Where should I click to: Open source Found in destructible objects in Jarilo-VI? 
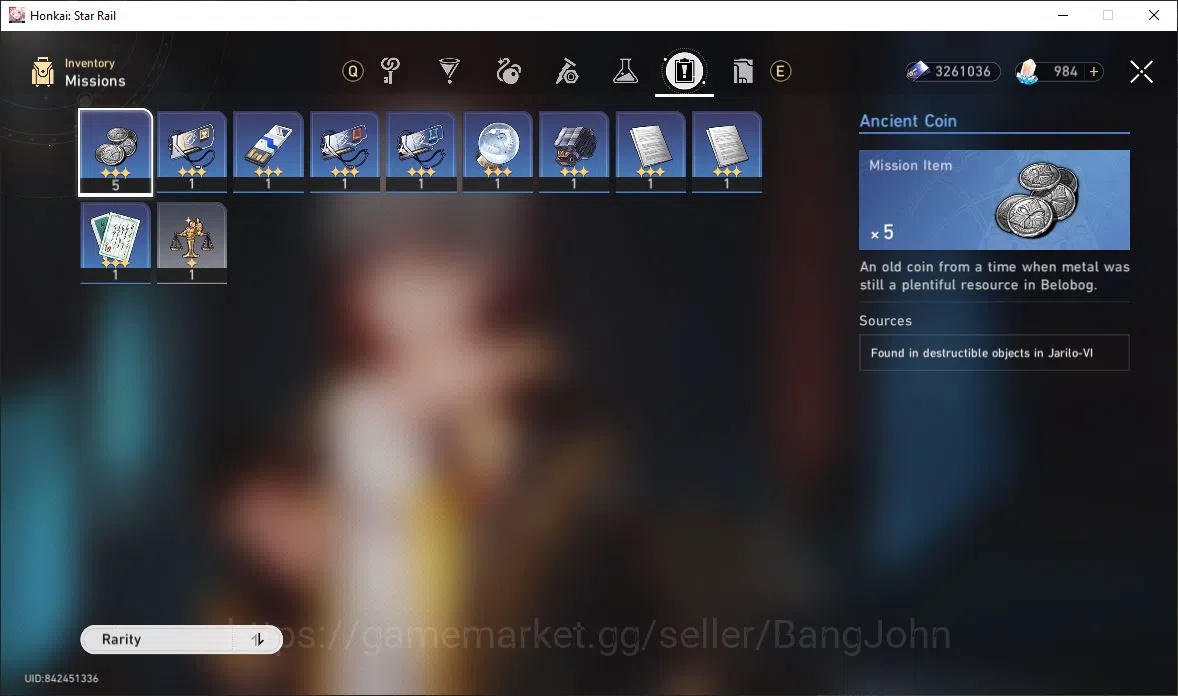point(994,353)
